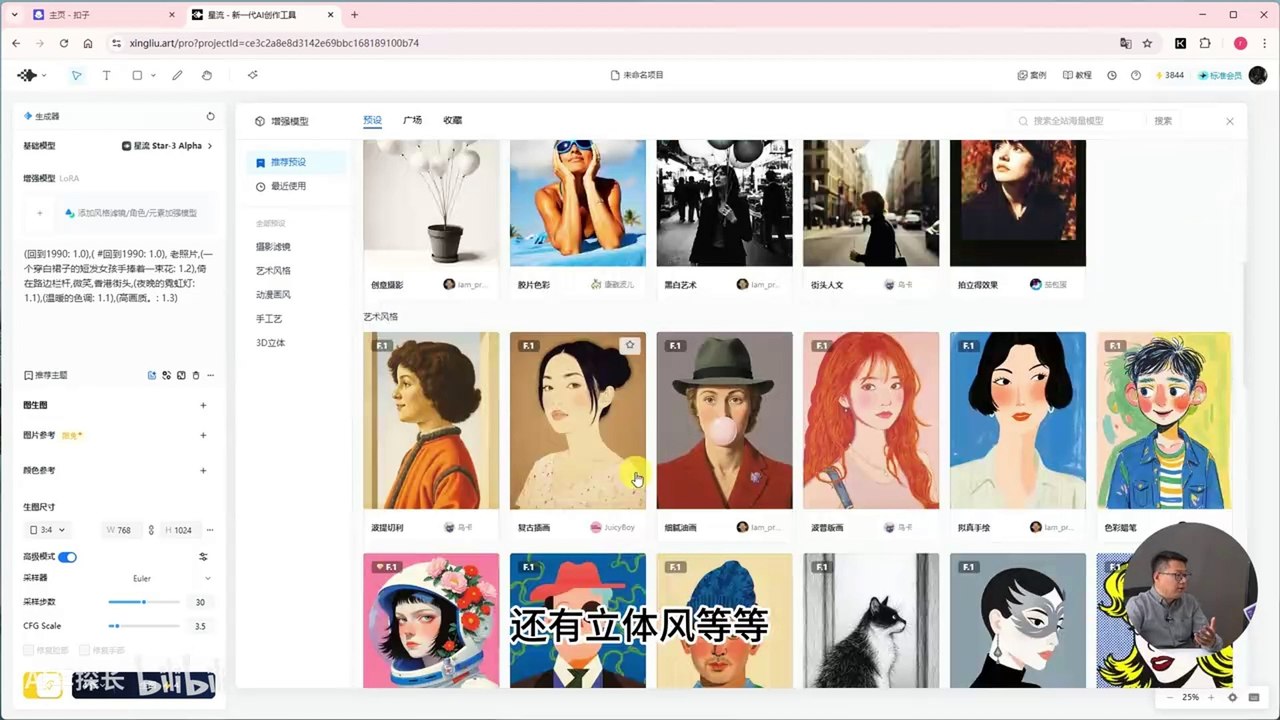Add image for 图生图
The width and height of the screenshot is (1280, 720).
pos(203,405)
